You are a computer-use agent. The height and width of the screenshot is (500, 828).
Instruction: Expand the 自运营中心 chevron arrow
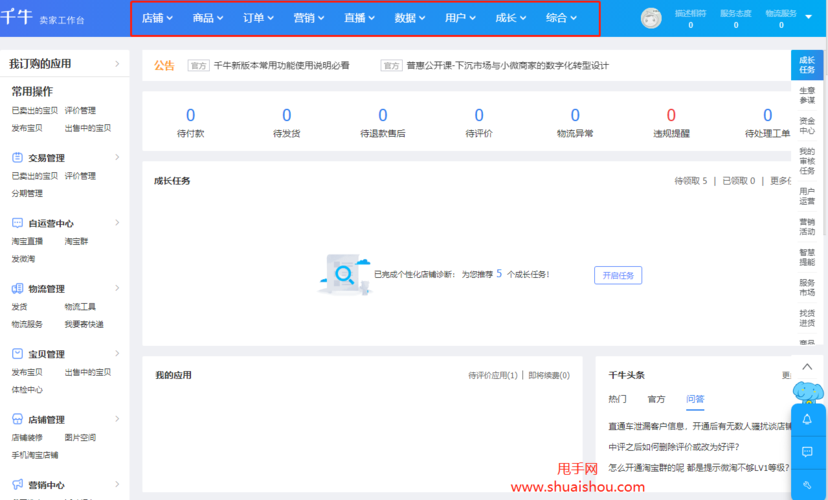coord(117,223)
